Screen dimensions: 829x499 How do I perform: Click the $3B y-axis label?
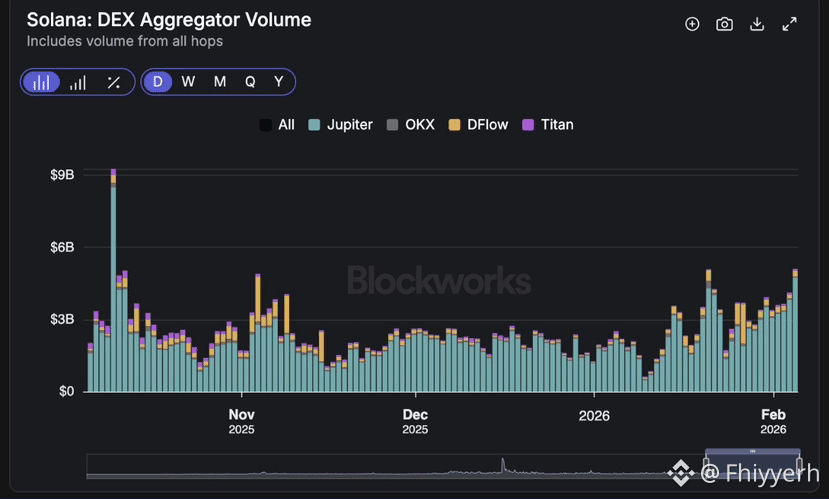coord(62,319)
